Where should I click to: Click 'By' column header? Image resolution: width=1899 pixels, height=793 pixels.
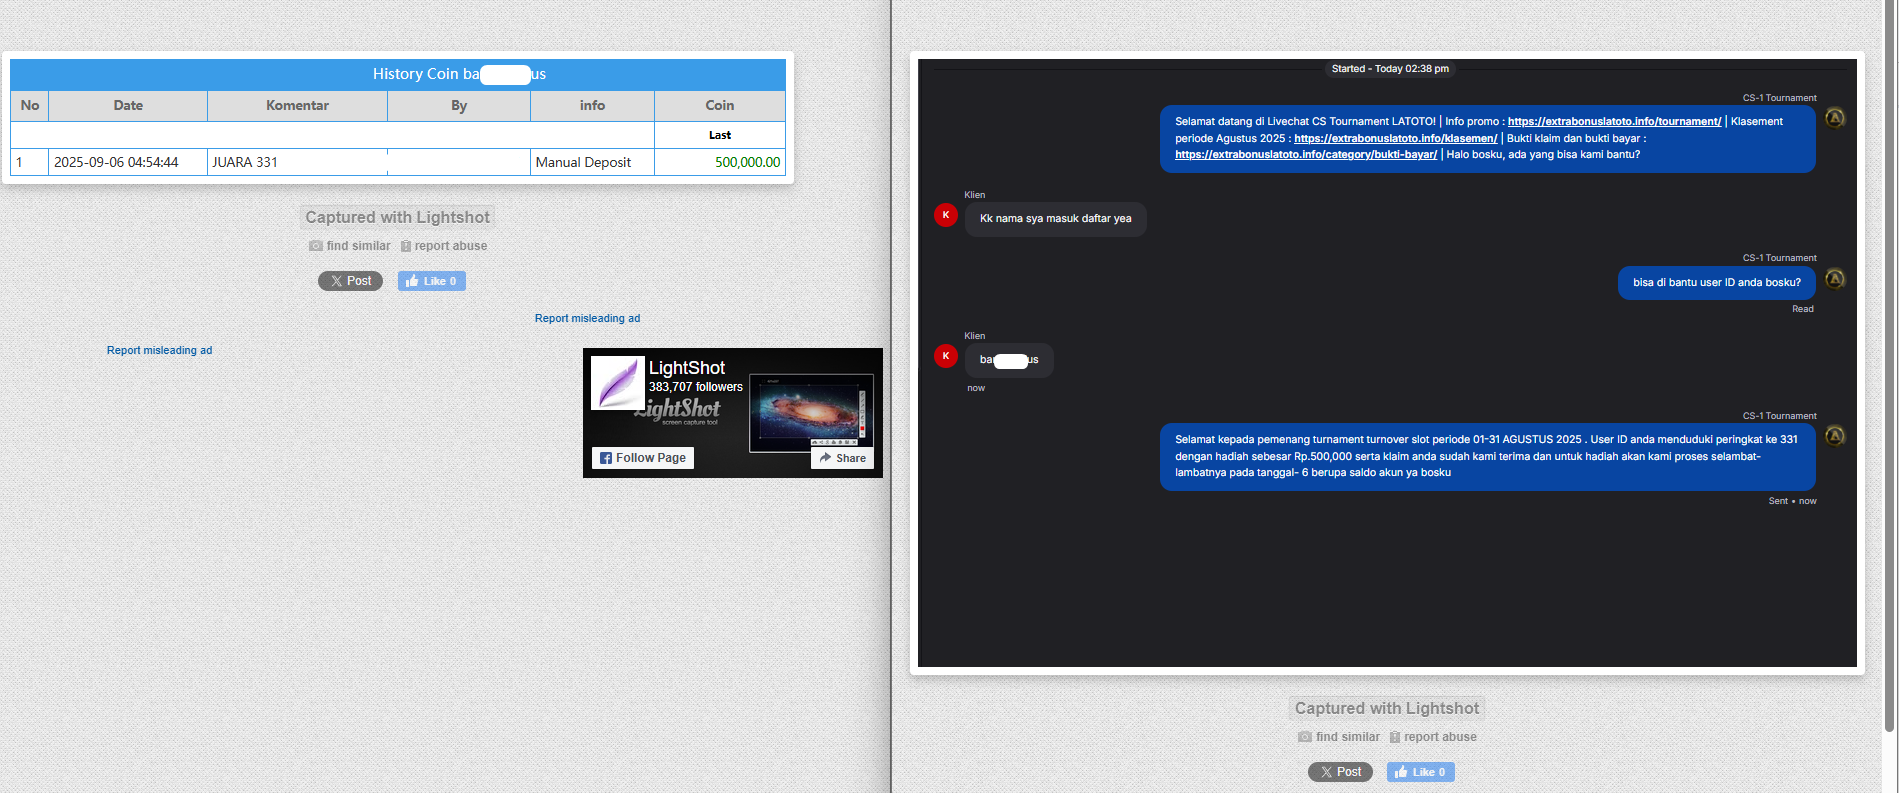pos(459,105)
